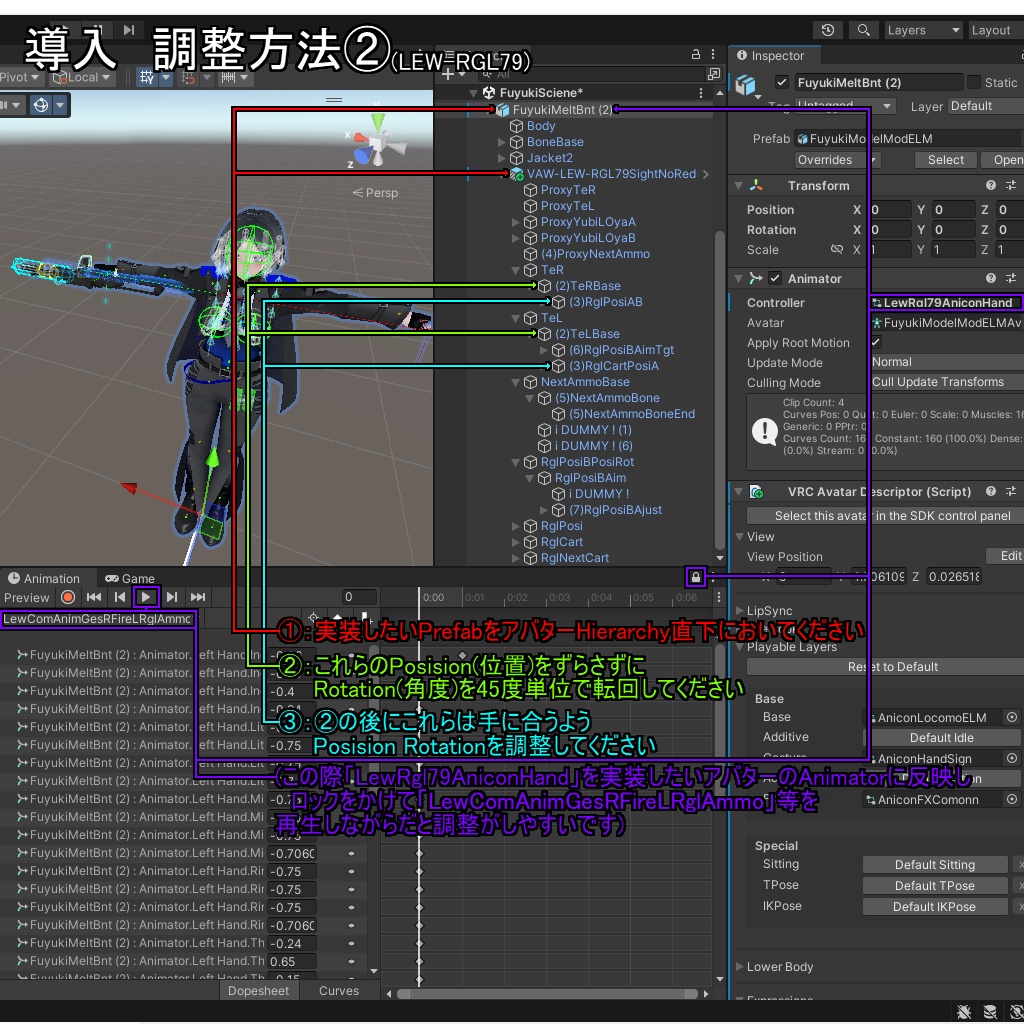Enable animation recording with red record button

[67, 597]
